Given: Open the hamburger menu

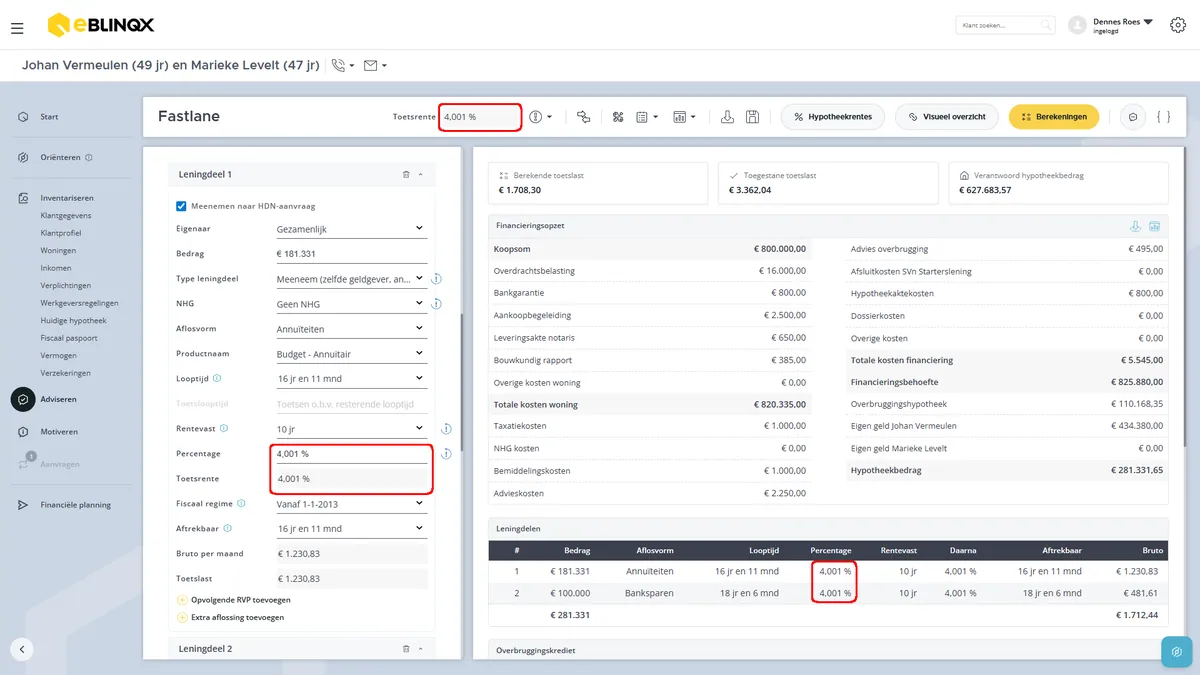Looking at the screenshot, I should [17, 28].
